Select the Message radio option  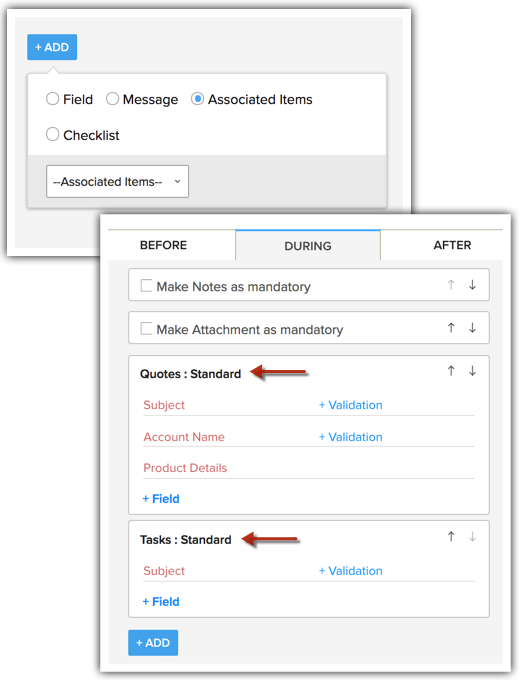point(112,99)
